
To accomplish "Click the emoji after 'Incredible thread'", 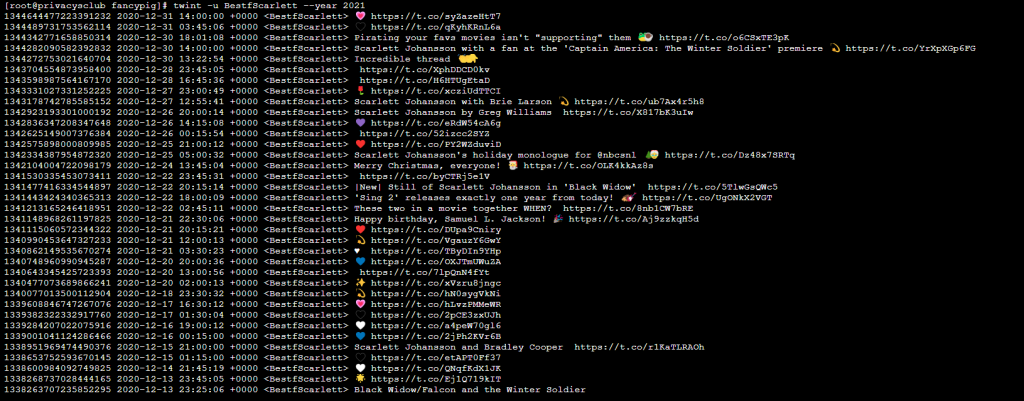I will tap(468, 59).
